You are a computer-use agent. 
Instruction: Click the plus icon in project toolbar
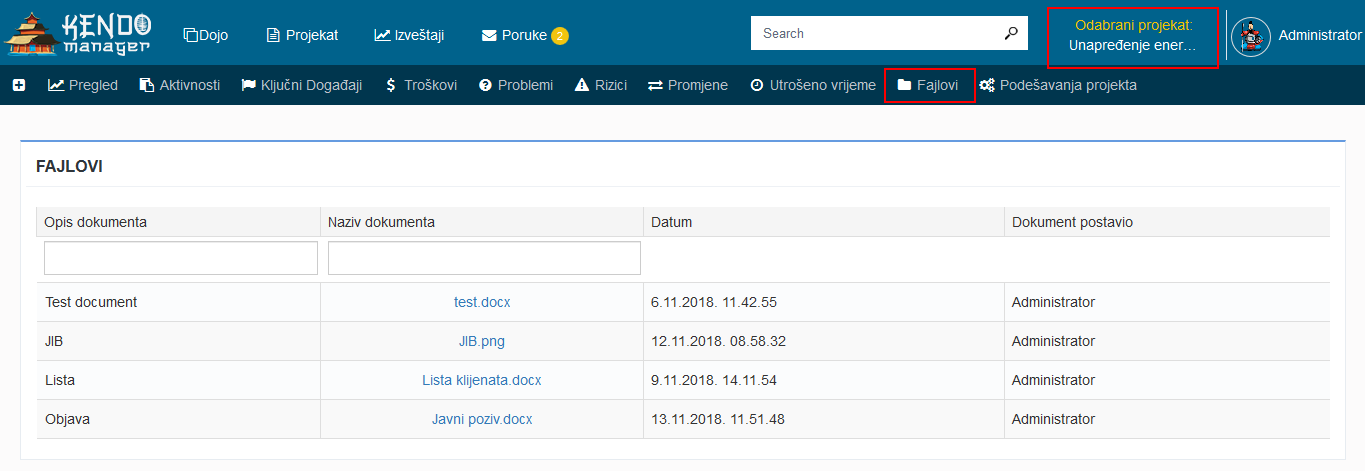tap(19, 86)
